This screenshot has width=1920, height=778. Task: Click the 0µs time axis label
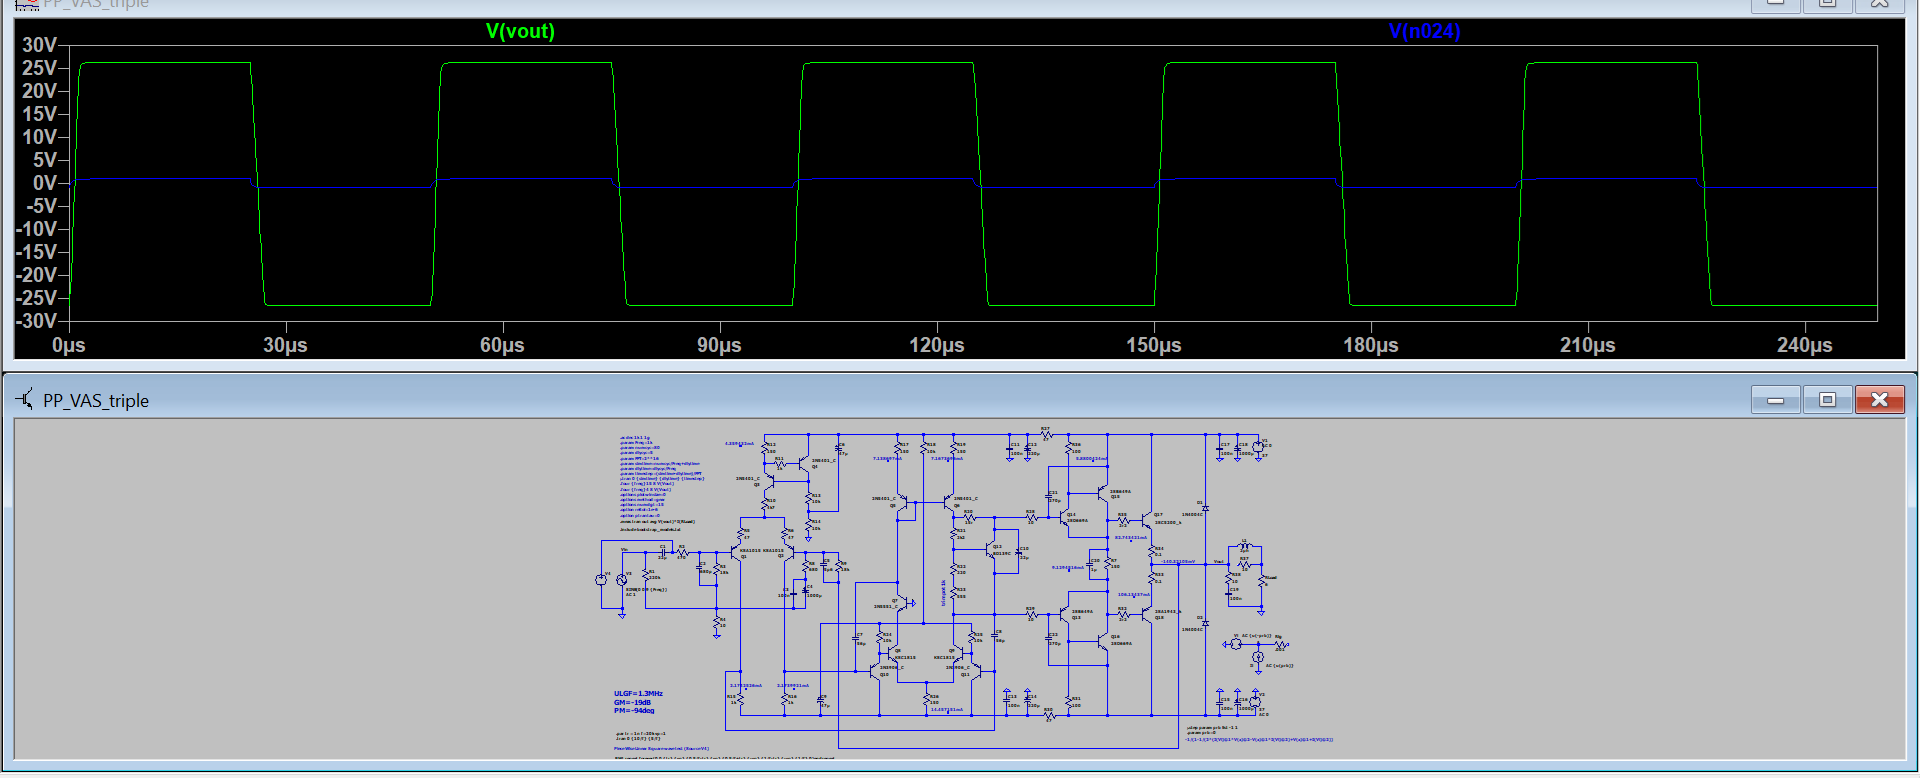point(69,345)
